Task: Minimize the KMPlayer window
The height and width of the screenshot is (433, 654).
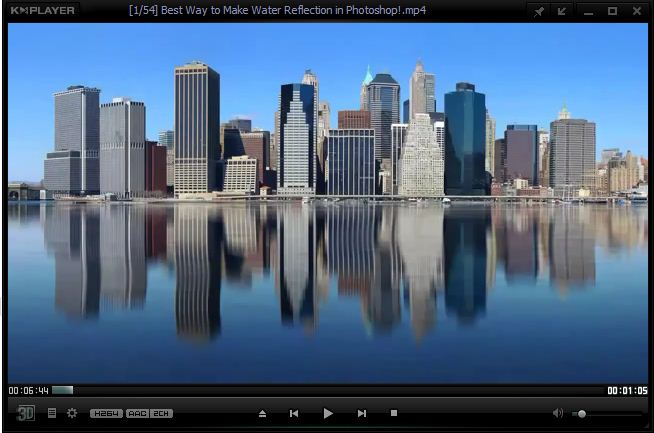Action: tap(588, 12)
